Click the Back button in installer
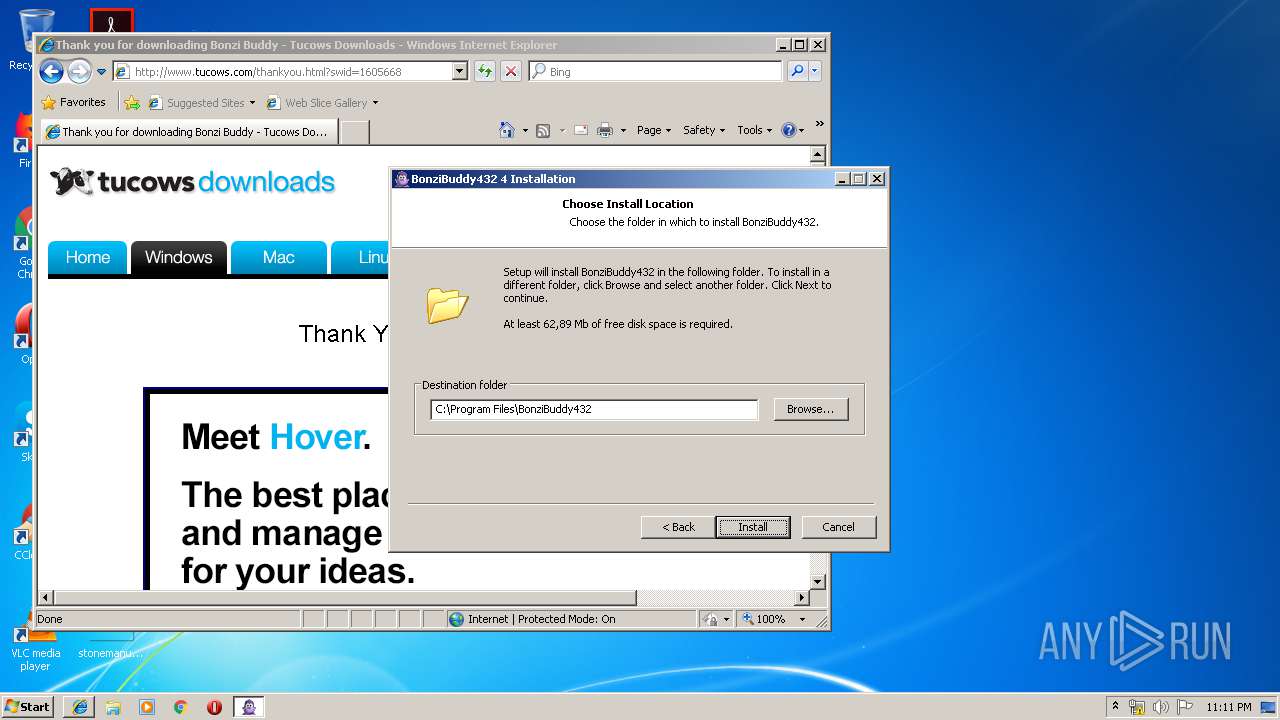 (678, 527)
